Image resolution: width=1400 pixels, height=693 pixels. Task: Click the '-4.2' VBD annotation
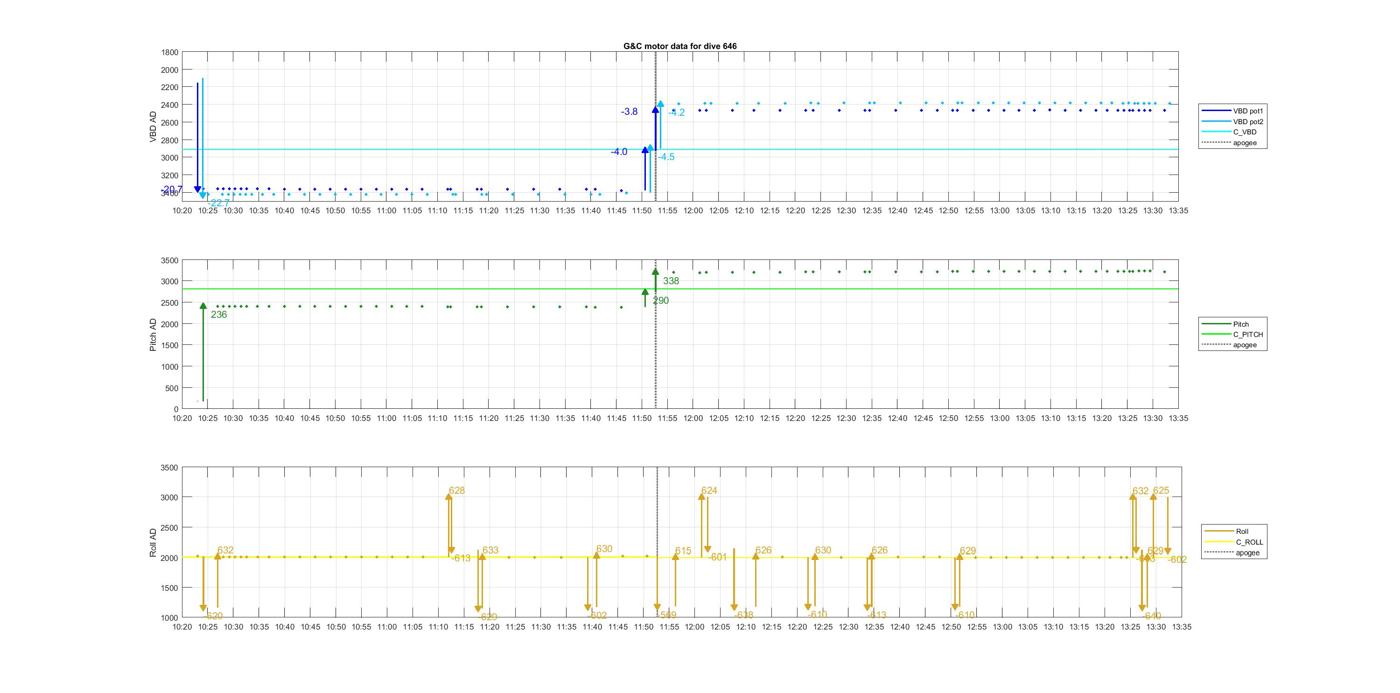[677, 113]
